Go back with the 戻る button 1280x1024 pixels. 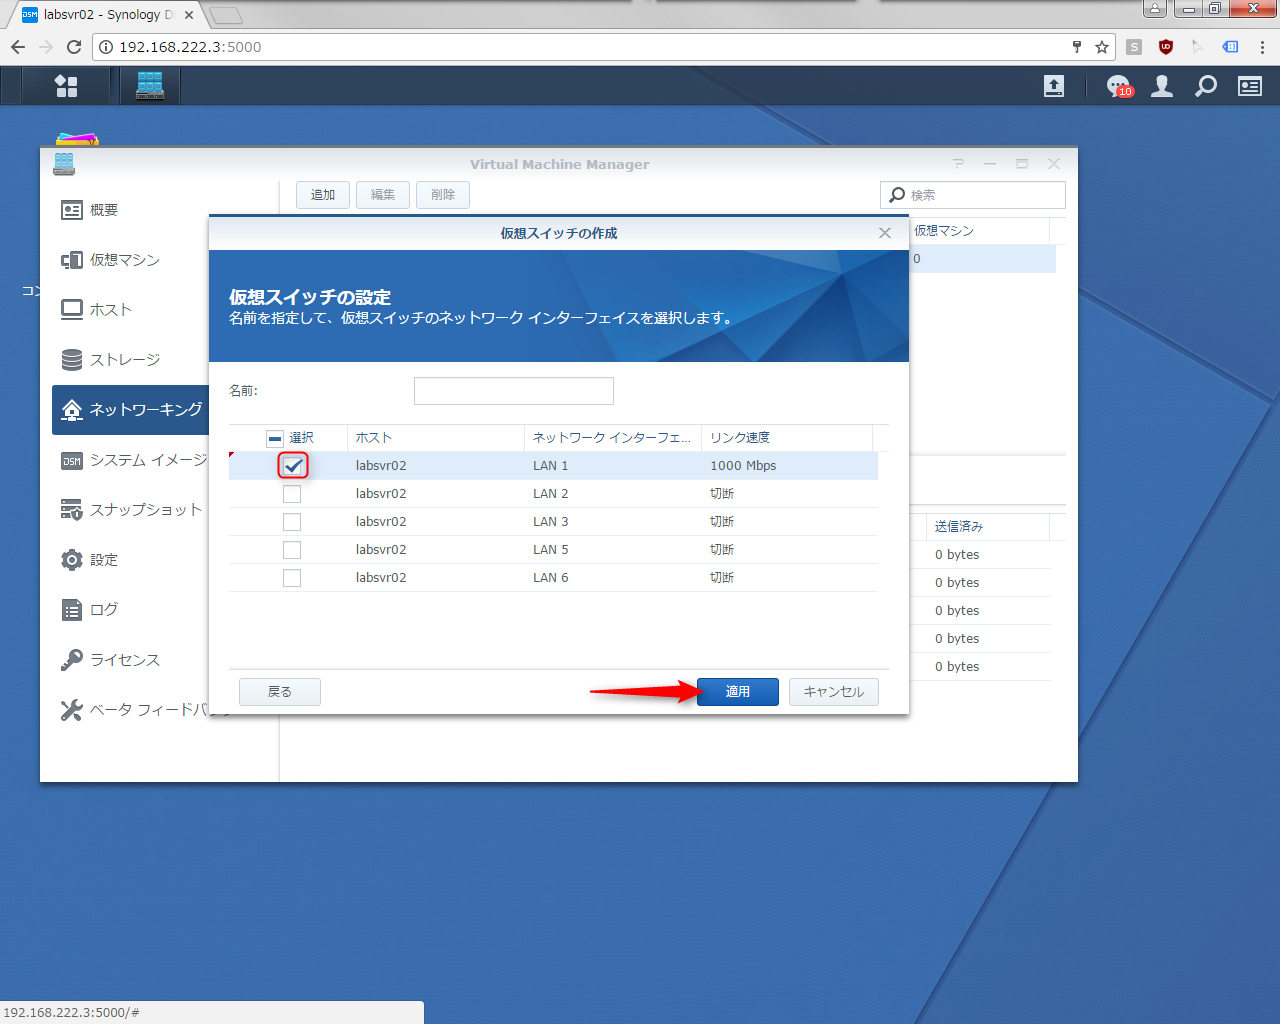(x=280, y=692)
